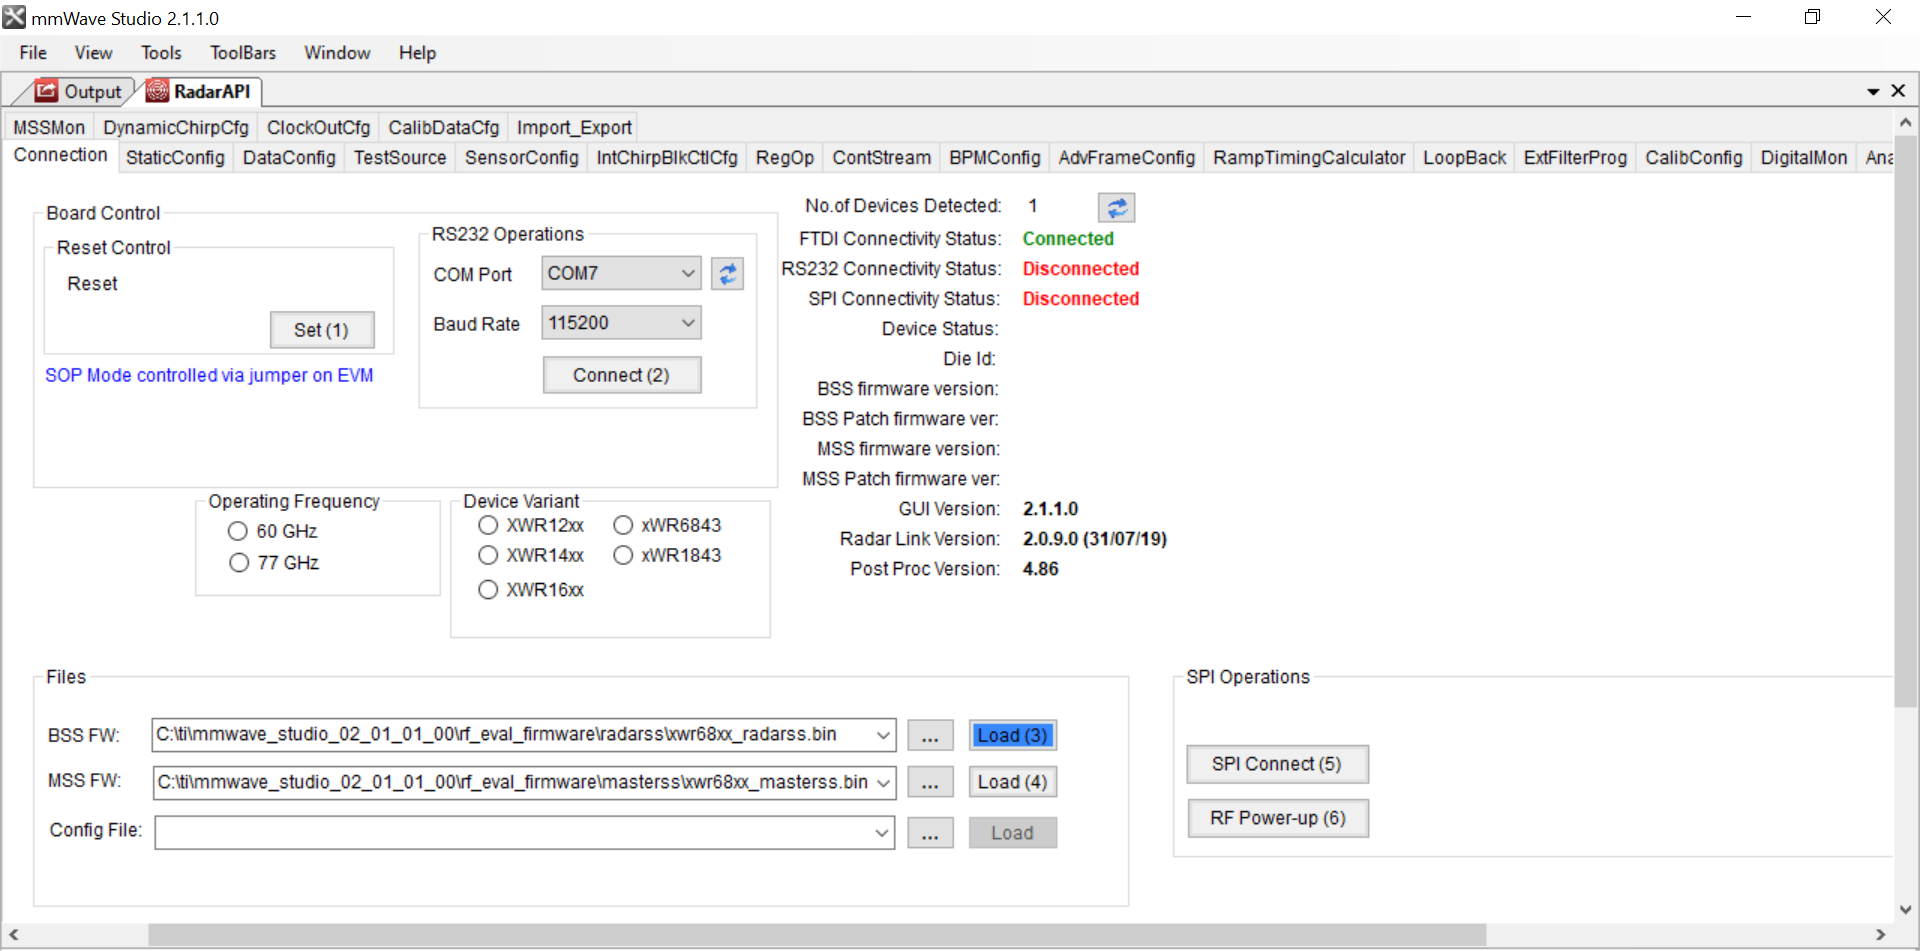The image size is (1920, 951).
Task: Click the mmWave Studio title bar icon
Action: [14, 17]
